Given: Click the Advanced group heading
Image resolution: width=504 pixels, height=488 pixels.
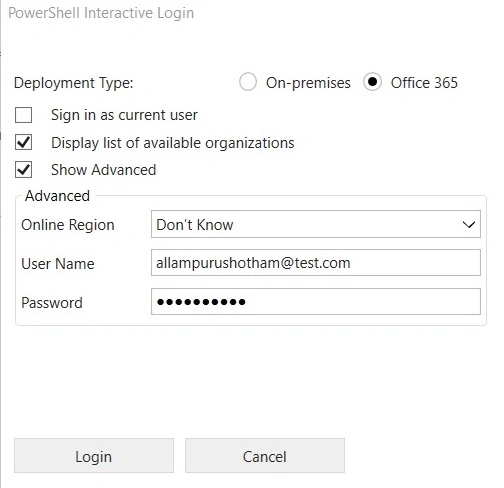Looking at the screenshot, I should 57,196.
